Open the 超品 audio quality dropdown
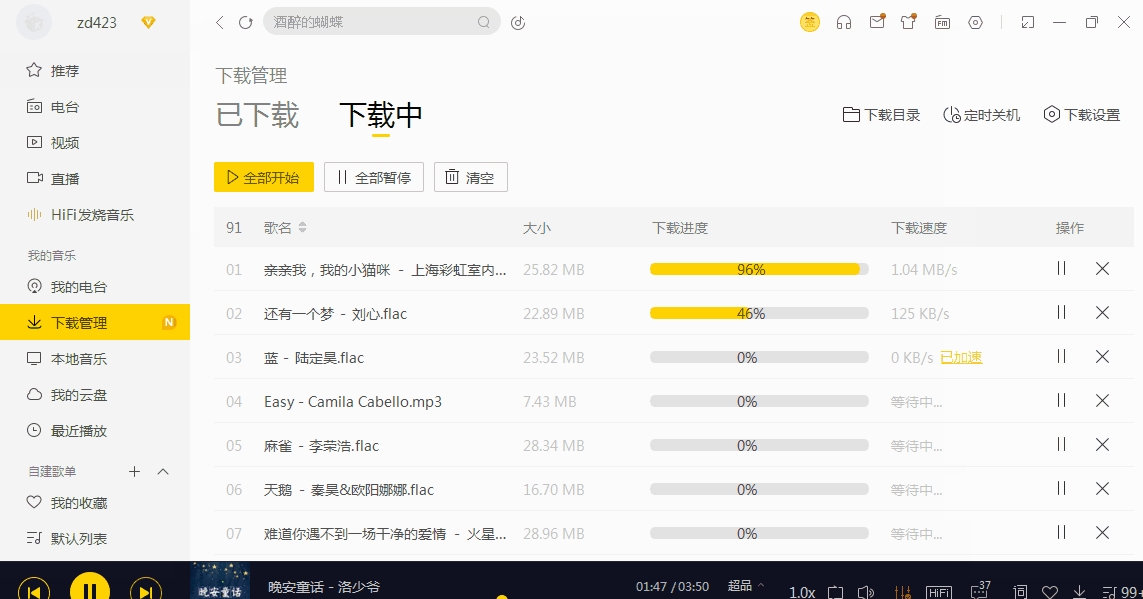The image size is (1143, 599). [746, 586]
